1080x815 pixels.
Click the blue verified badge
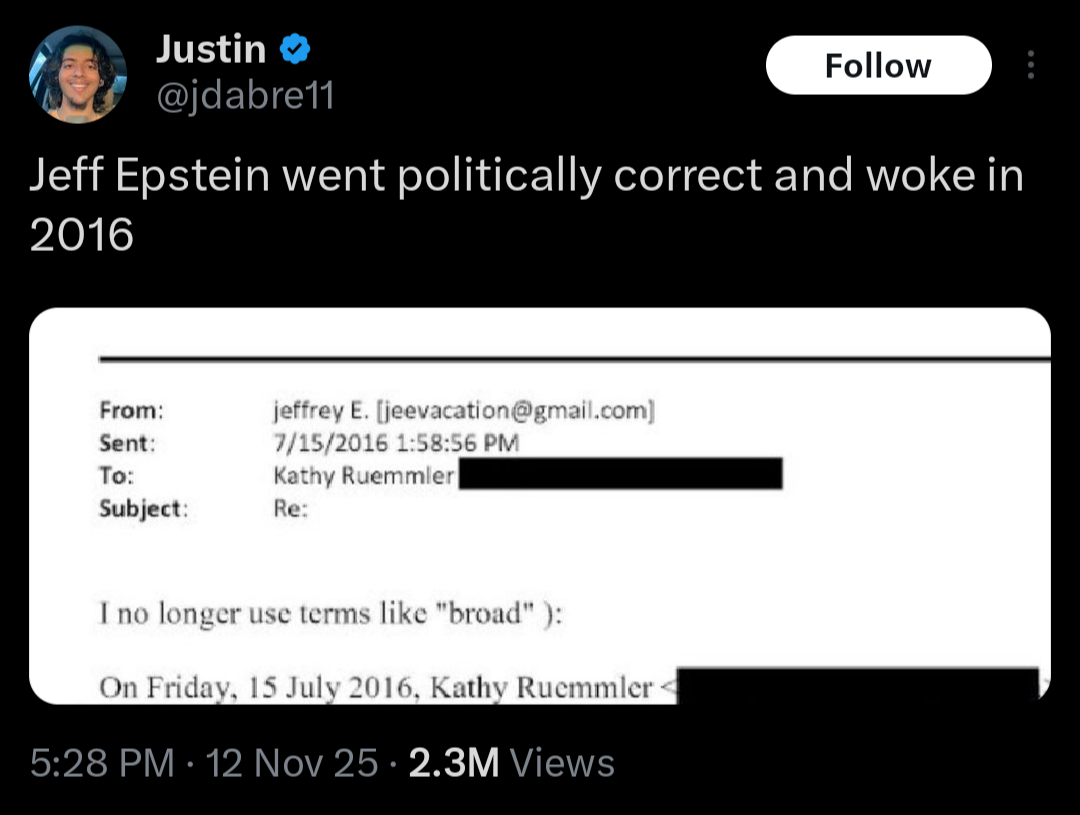pos(293,49)
